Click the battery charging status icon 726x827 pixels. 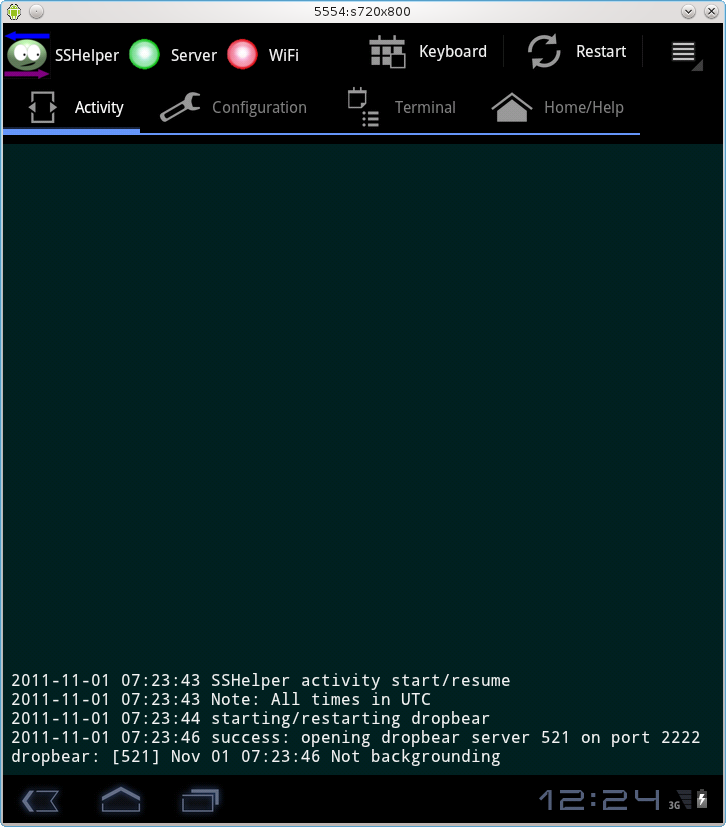(x=702, y=799)
